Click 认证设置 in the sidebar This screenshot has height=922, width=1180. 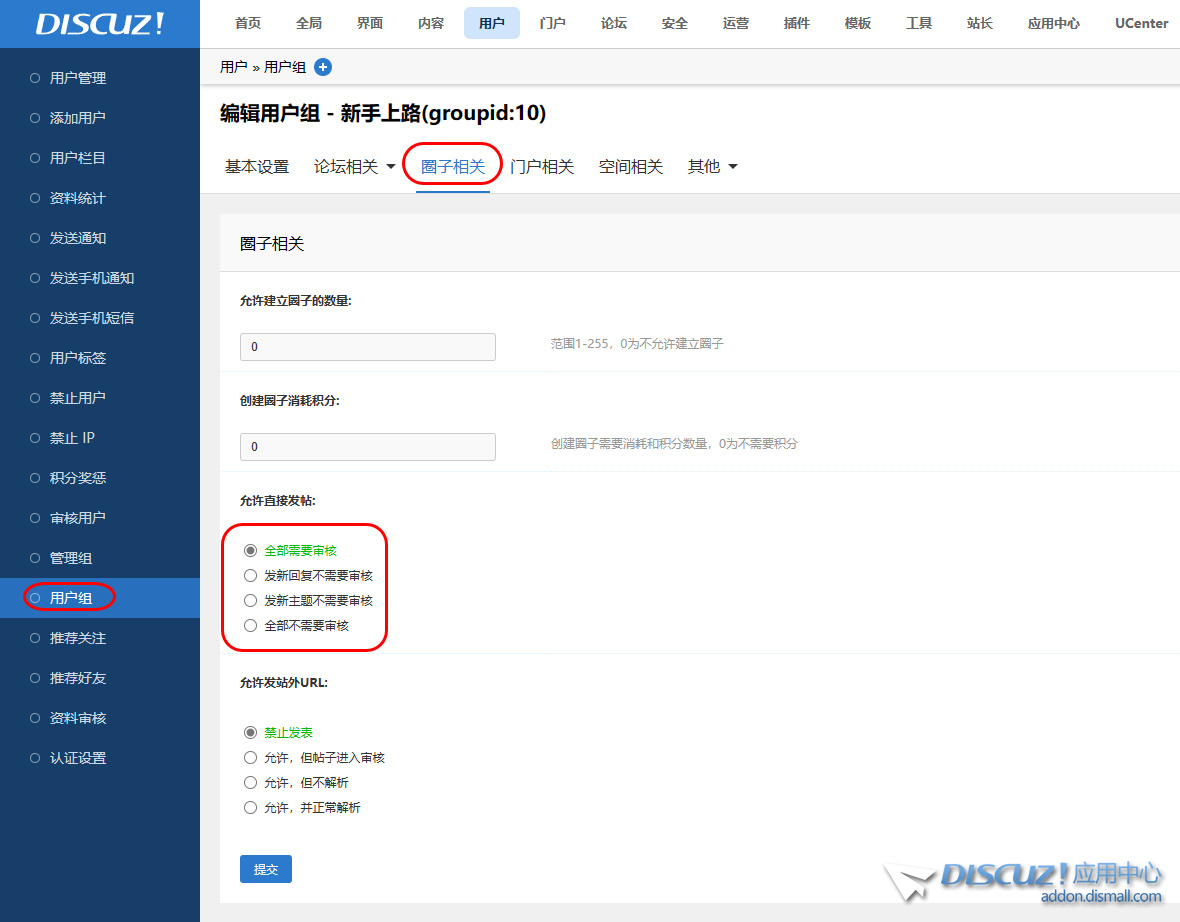78,758
